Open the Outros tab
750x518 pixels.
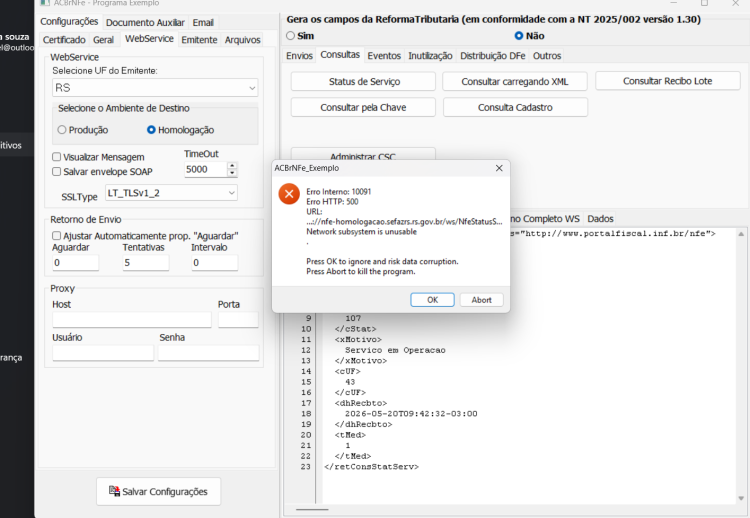pos(547,55)
